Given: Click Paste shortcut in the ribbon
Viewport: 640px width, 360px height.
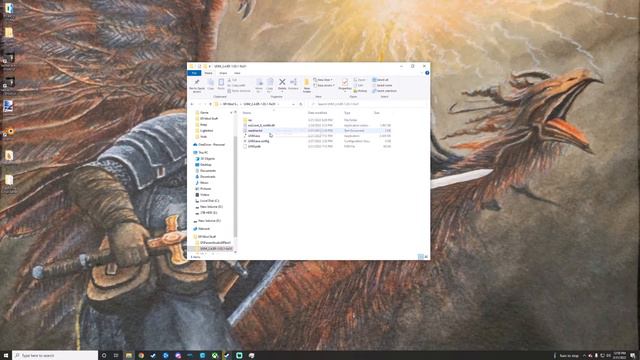Looking at the screenshot, I should (x=239, y=91).
